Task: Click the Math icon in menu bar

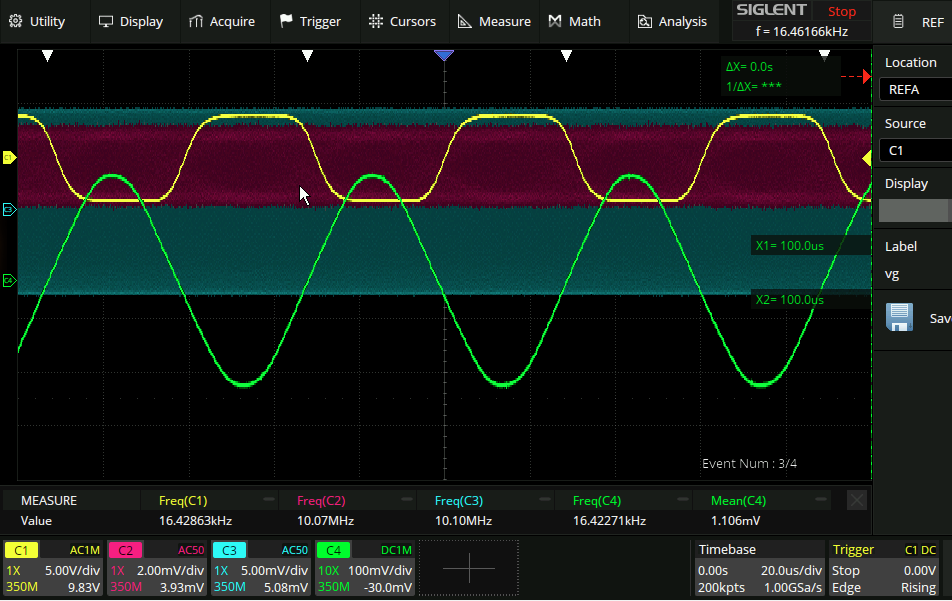Action: click(555, 21)
